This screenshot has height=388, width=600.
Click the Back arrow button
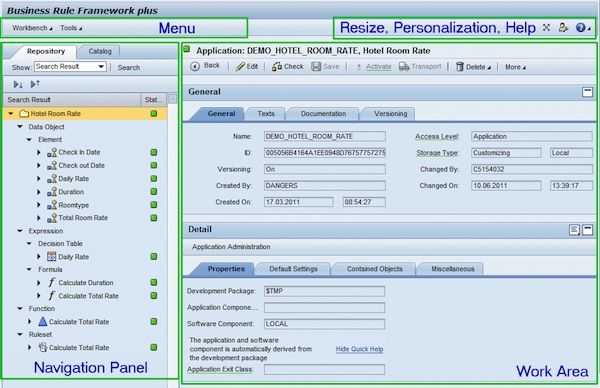[x=205, y=66]
